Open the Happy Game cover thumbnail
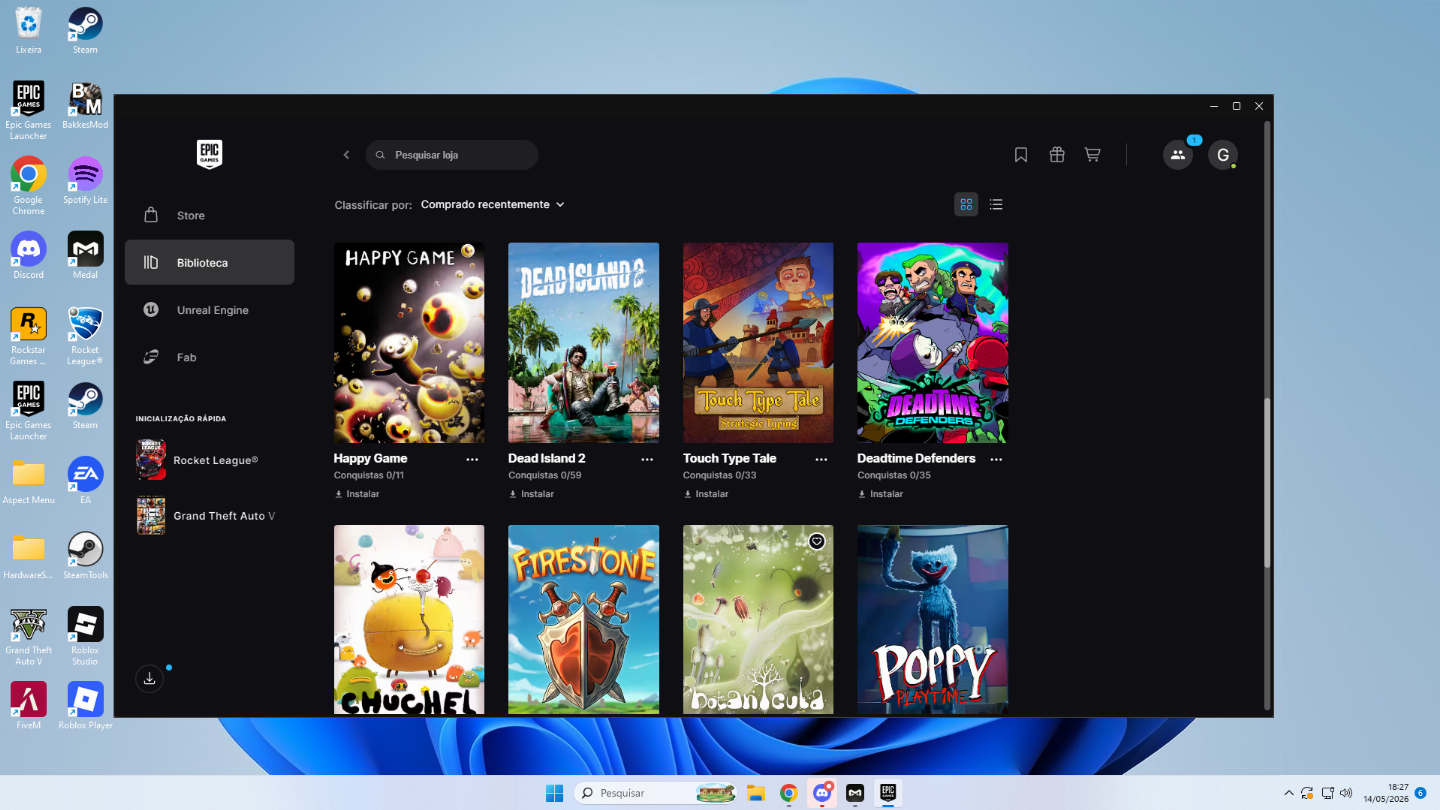Viewport: 1440px width, 810px height. [x=409, y=342]
